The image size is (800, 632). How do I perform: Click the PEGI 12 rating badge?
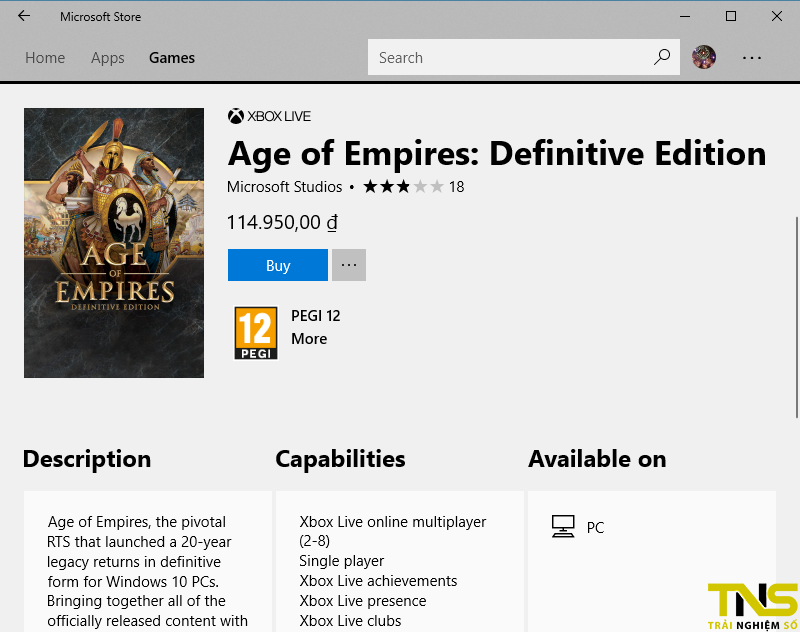256,333
